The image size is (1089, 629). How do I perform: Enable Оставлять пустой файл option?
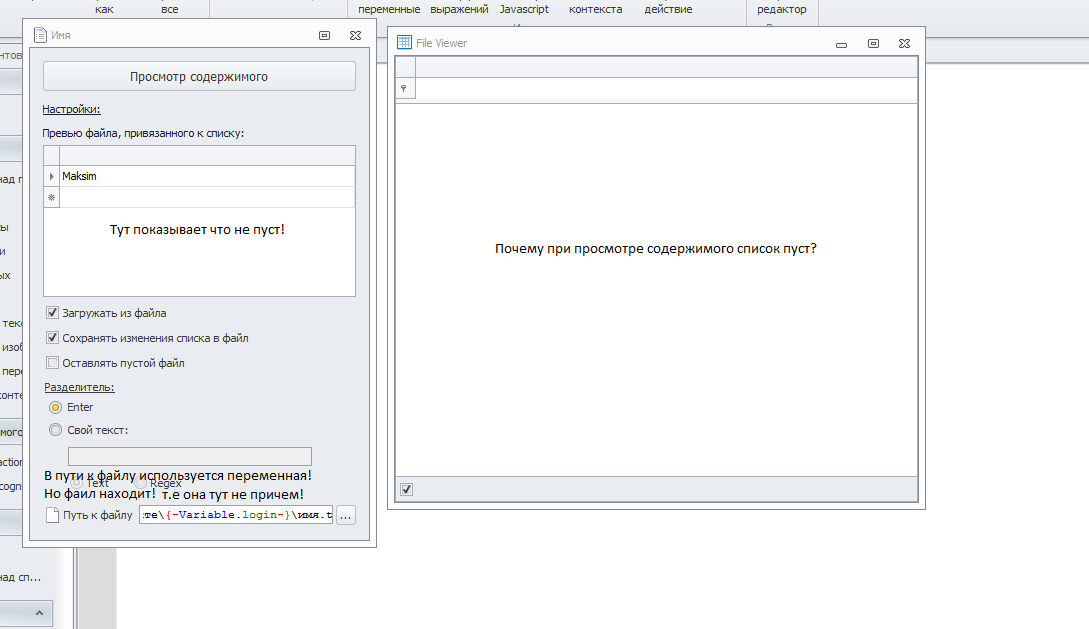[53, 363]
